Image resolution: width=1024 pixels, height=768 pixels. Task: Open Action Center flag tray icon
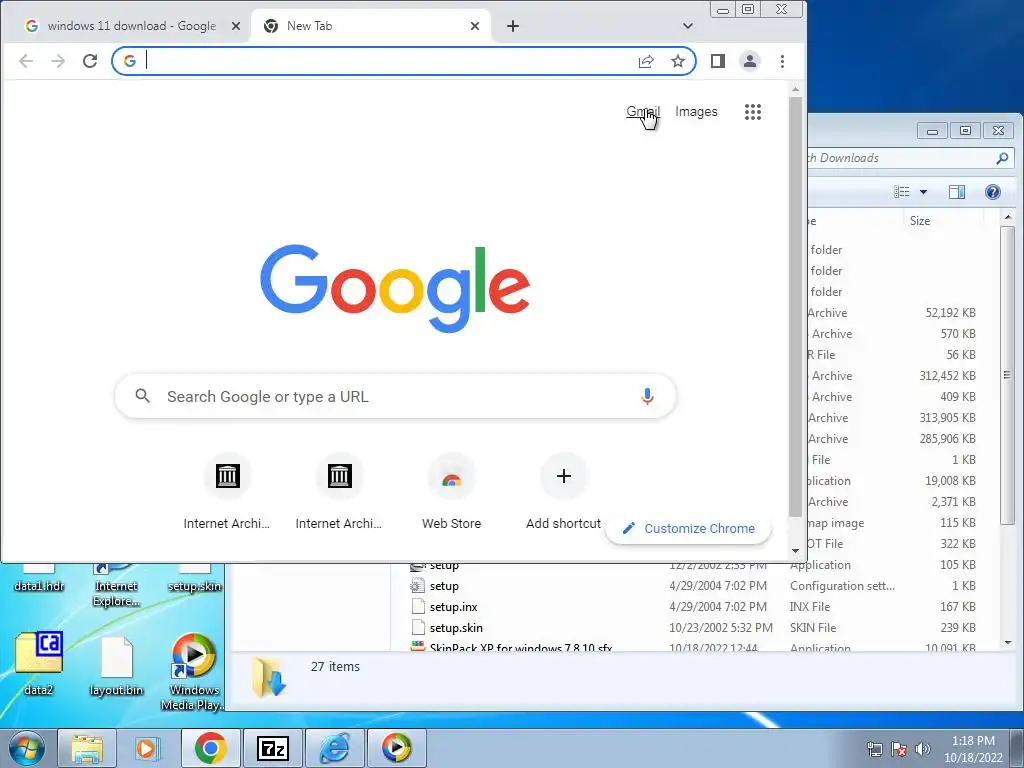[x=899, y=749]
